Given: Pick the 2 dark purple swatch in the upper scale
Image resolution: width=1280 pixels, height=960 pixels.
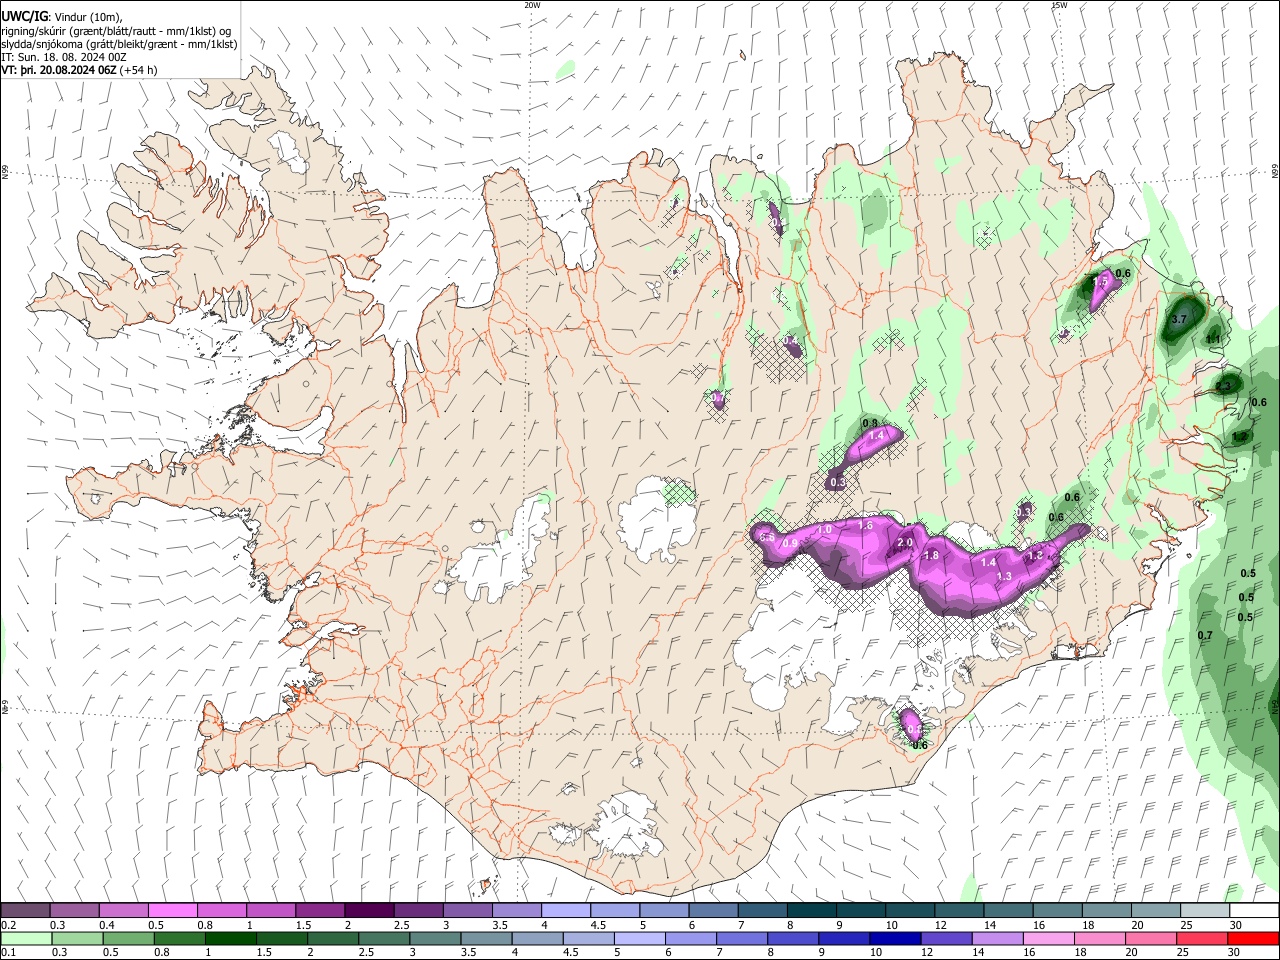Looking at the screenshot, I should [368, 911].
